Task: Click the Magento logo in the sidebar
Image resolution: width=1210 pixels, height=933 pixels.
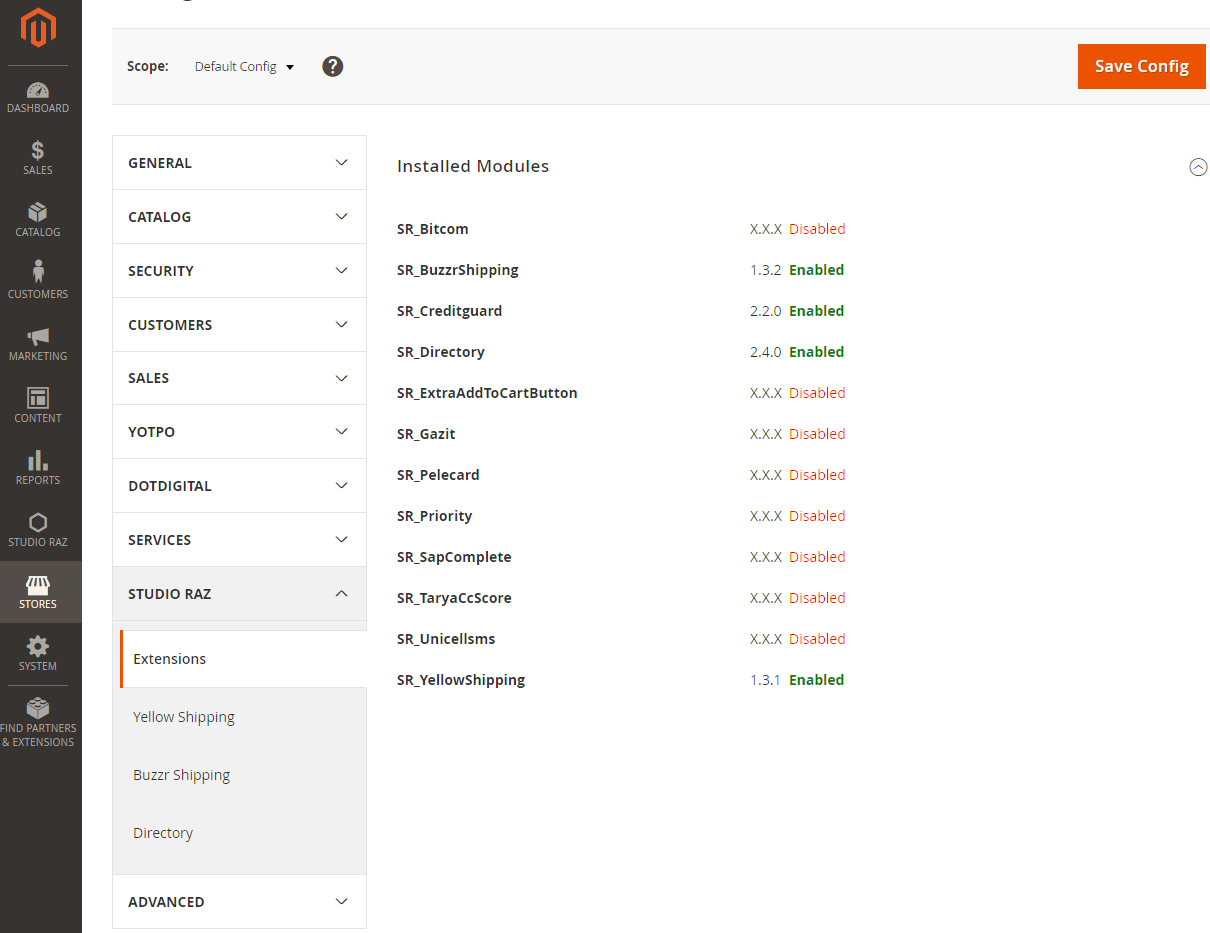Action: [x=38, y=28]
